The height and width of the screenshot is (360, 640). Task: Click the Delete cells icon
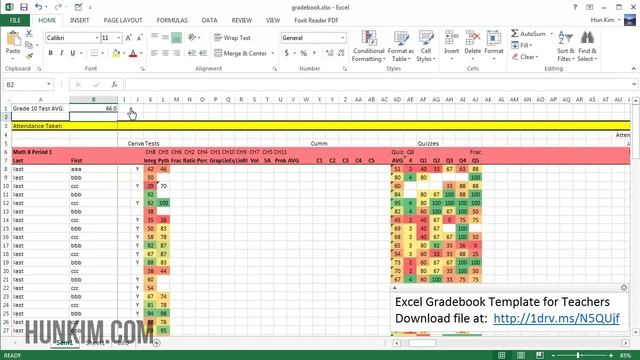pos(473,38)
